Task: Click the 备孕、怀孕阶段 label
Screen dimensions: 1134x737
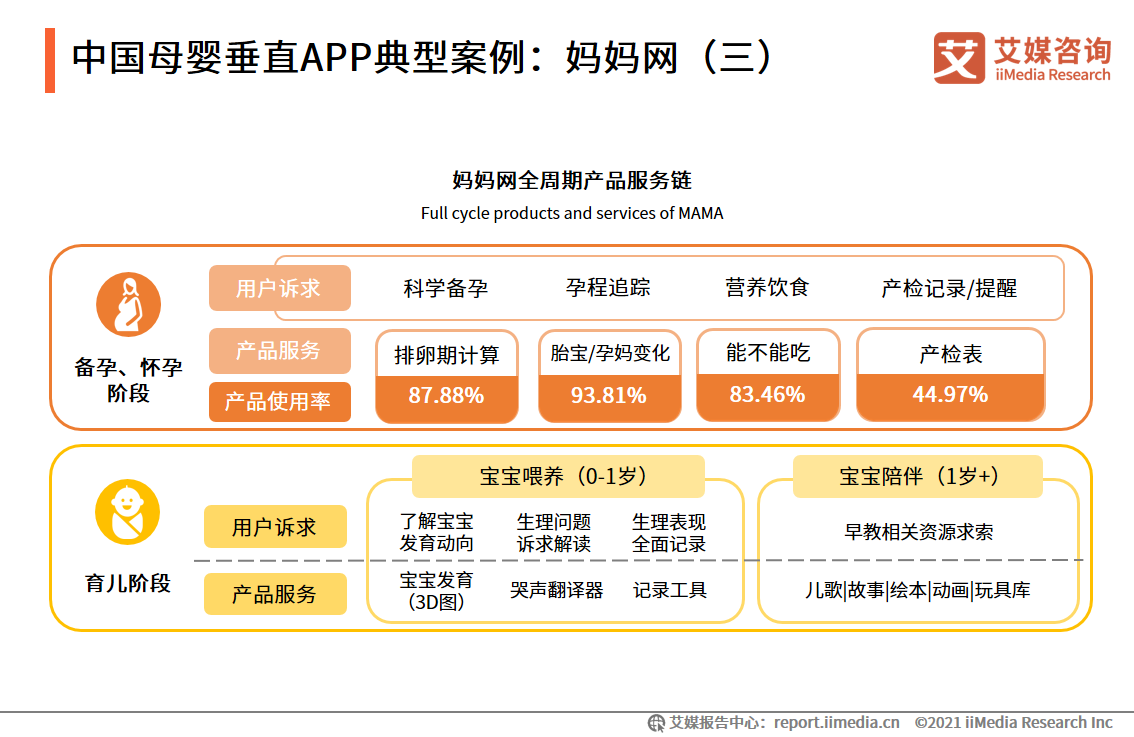Action: tap(128, 380)
